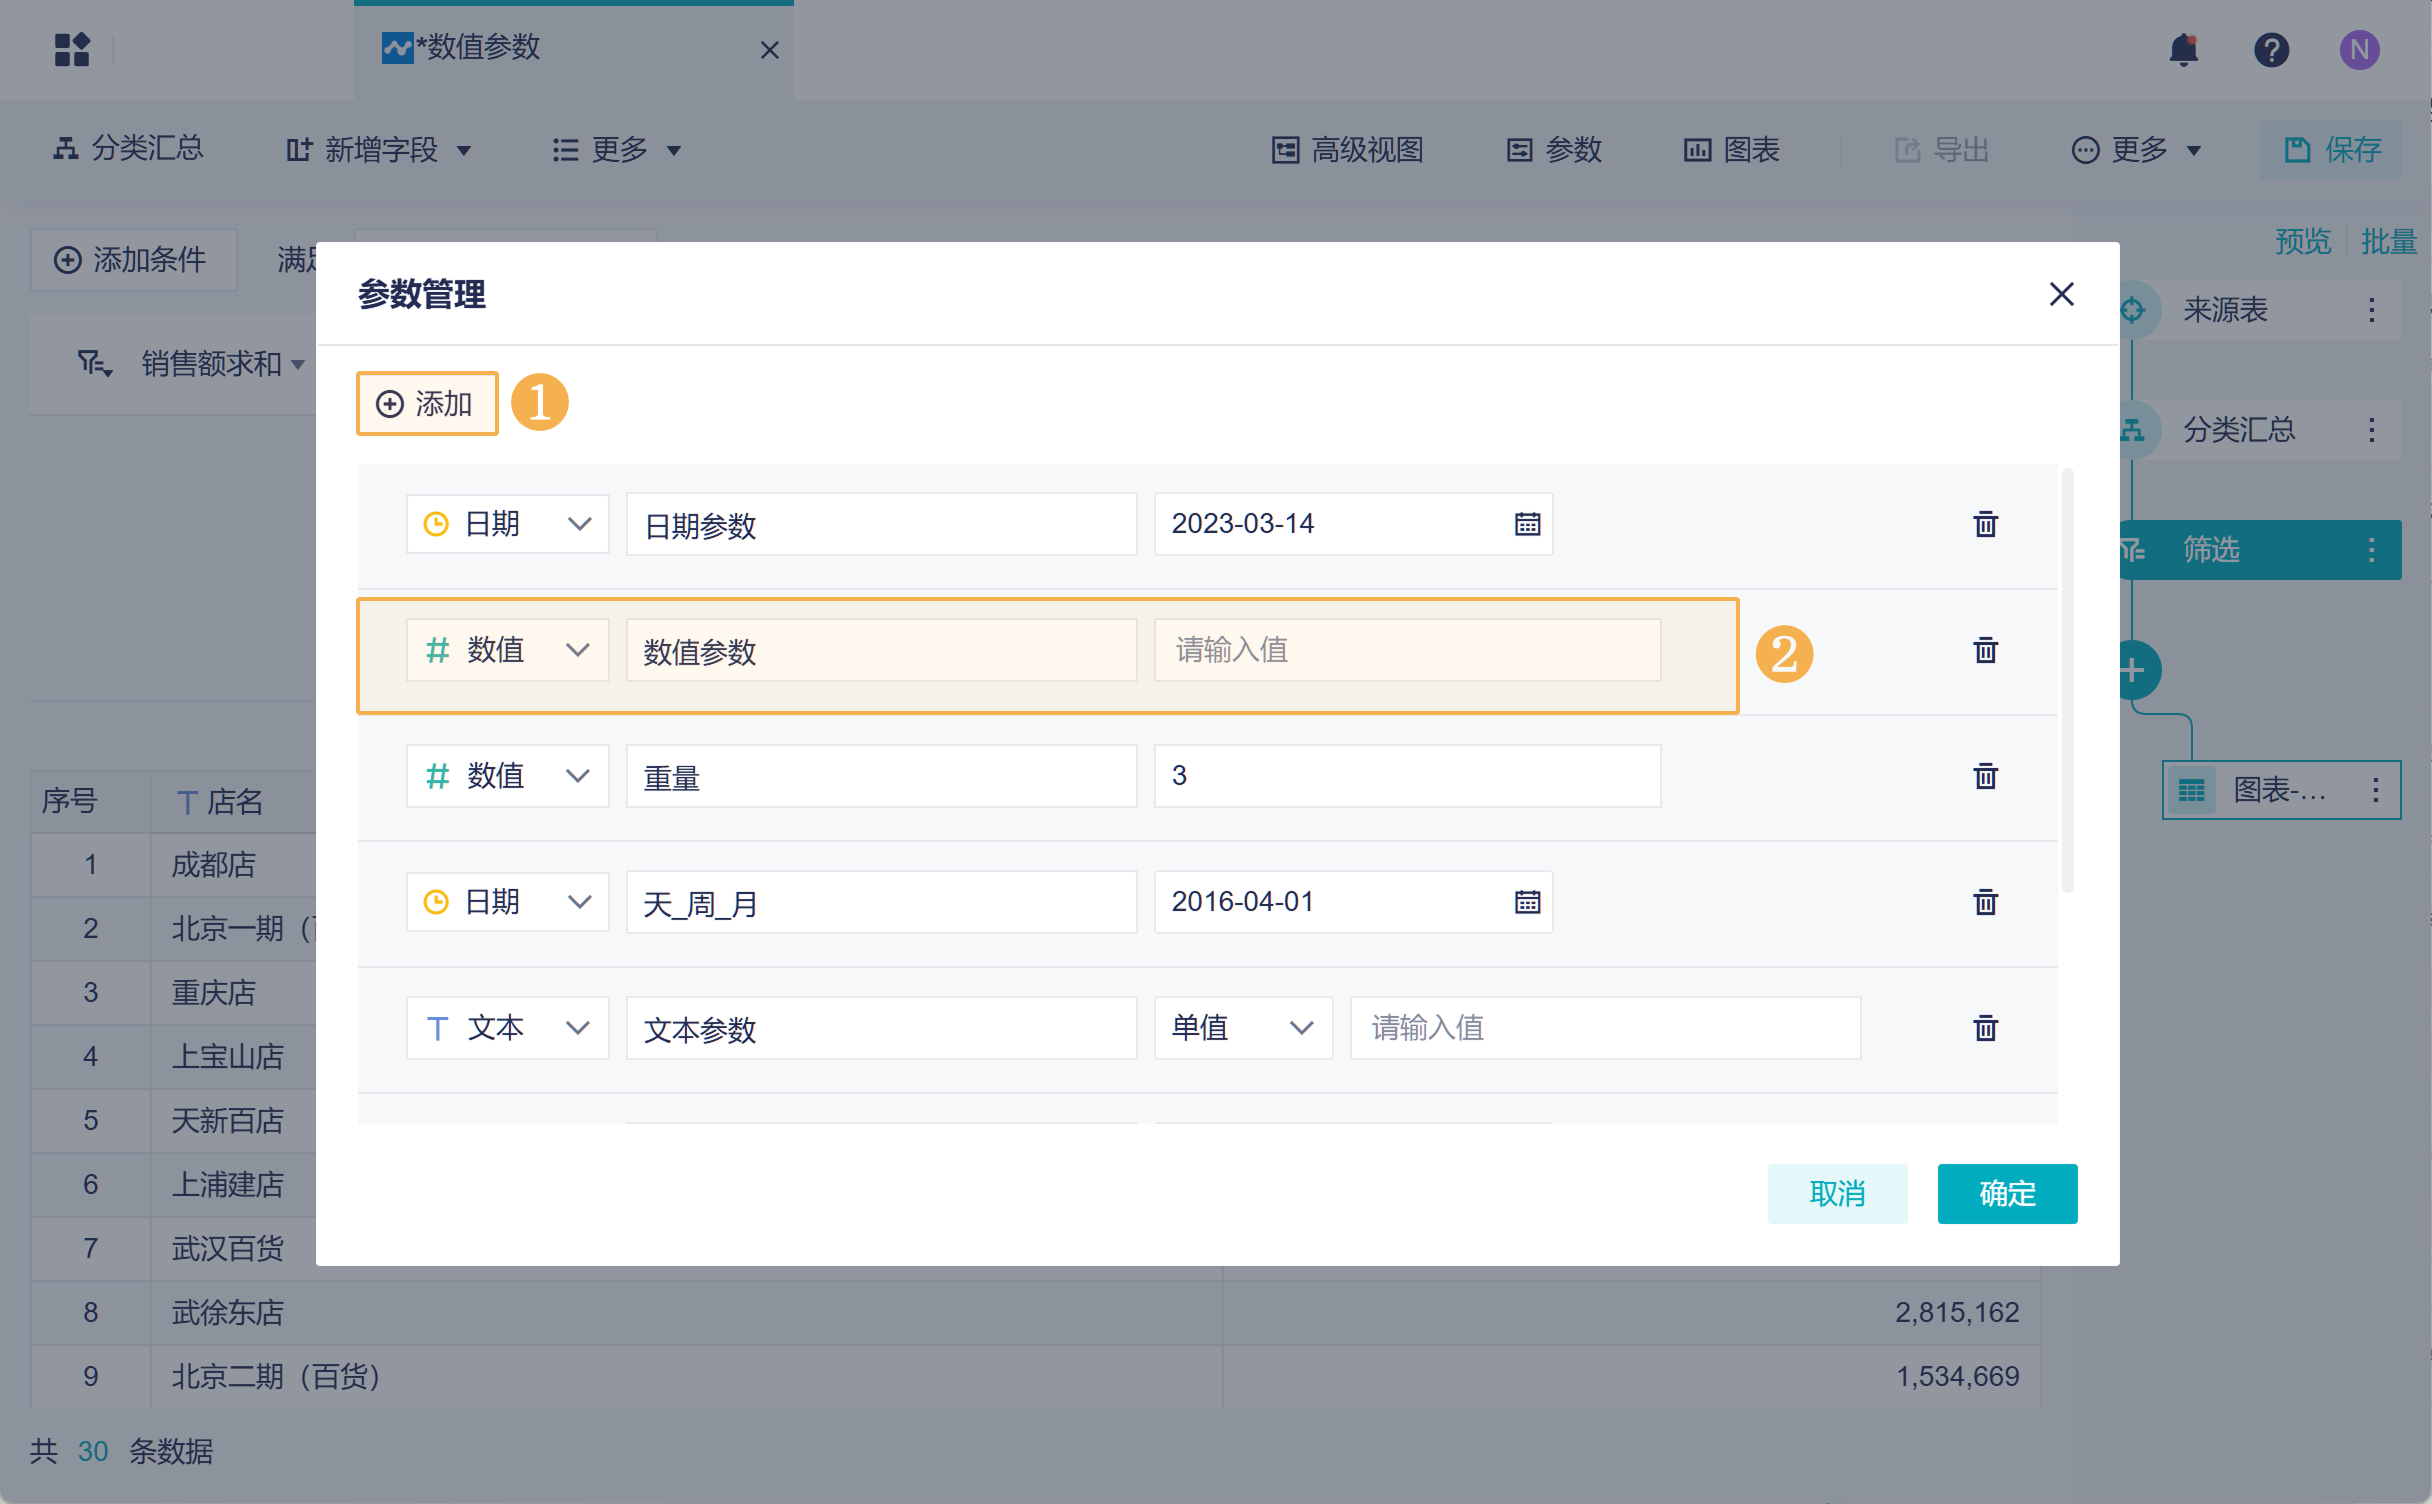Delete the 重量 parameter row
The width and height of the screenshot is (2432, 1504).
pyautogui.click(x=1985, y=776)
